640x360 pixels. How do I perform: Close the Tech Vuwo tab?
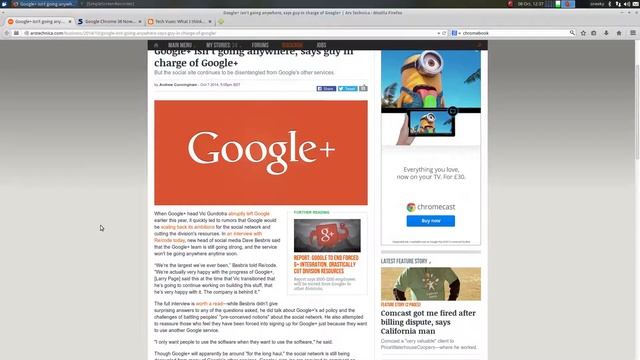(x=210, y=21)
